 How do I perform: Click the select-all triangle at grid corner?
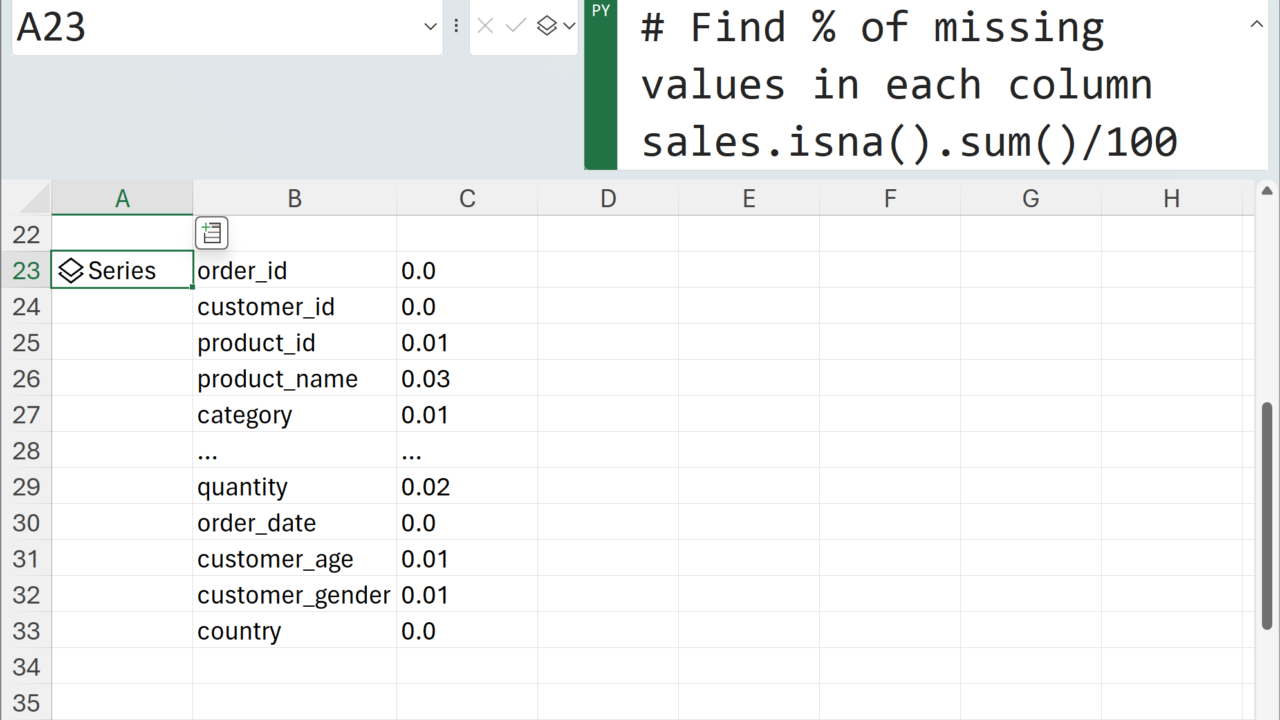pos(35,199)
